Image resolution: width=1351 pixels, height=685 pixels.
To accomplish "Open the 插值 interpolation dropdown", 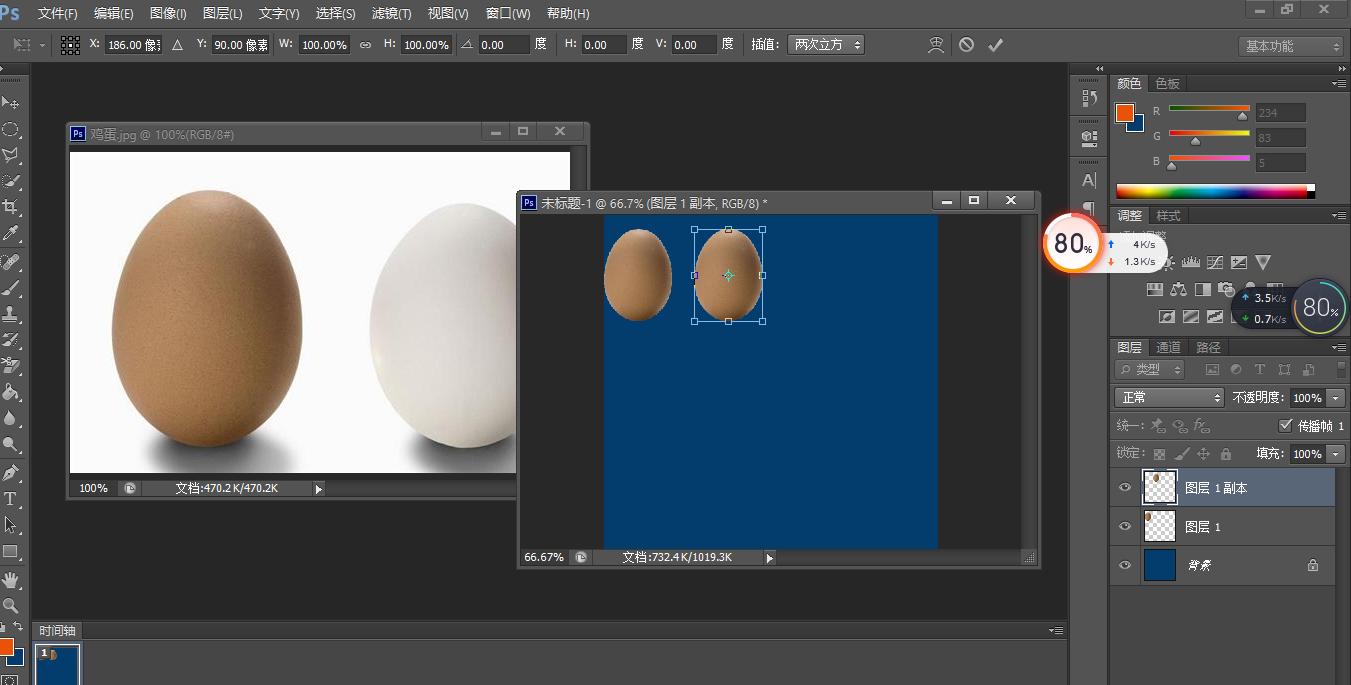I will coord(826,44).
